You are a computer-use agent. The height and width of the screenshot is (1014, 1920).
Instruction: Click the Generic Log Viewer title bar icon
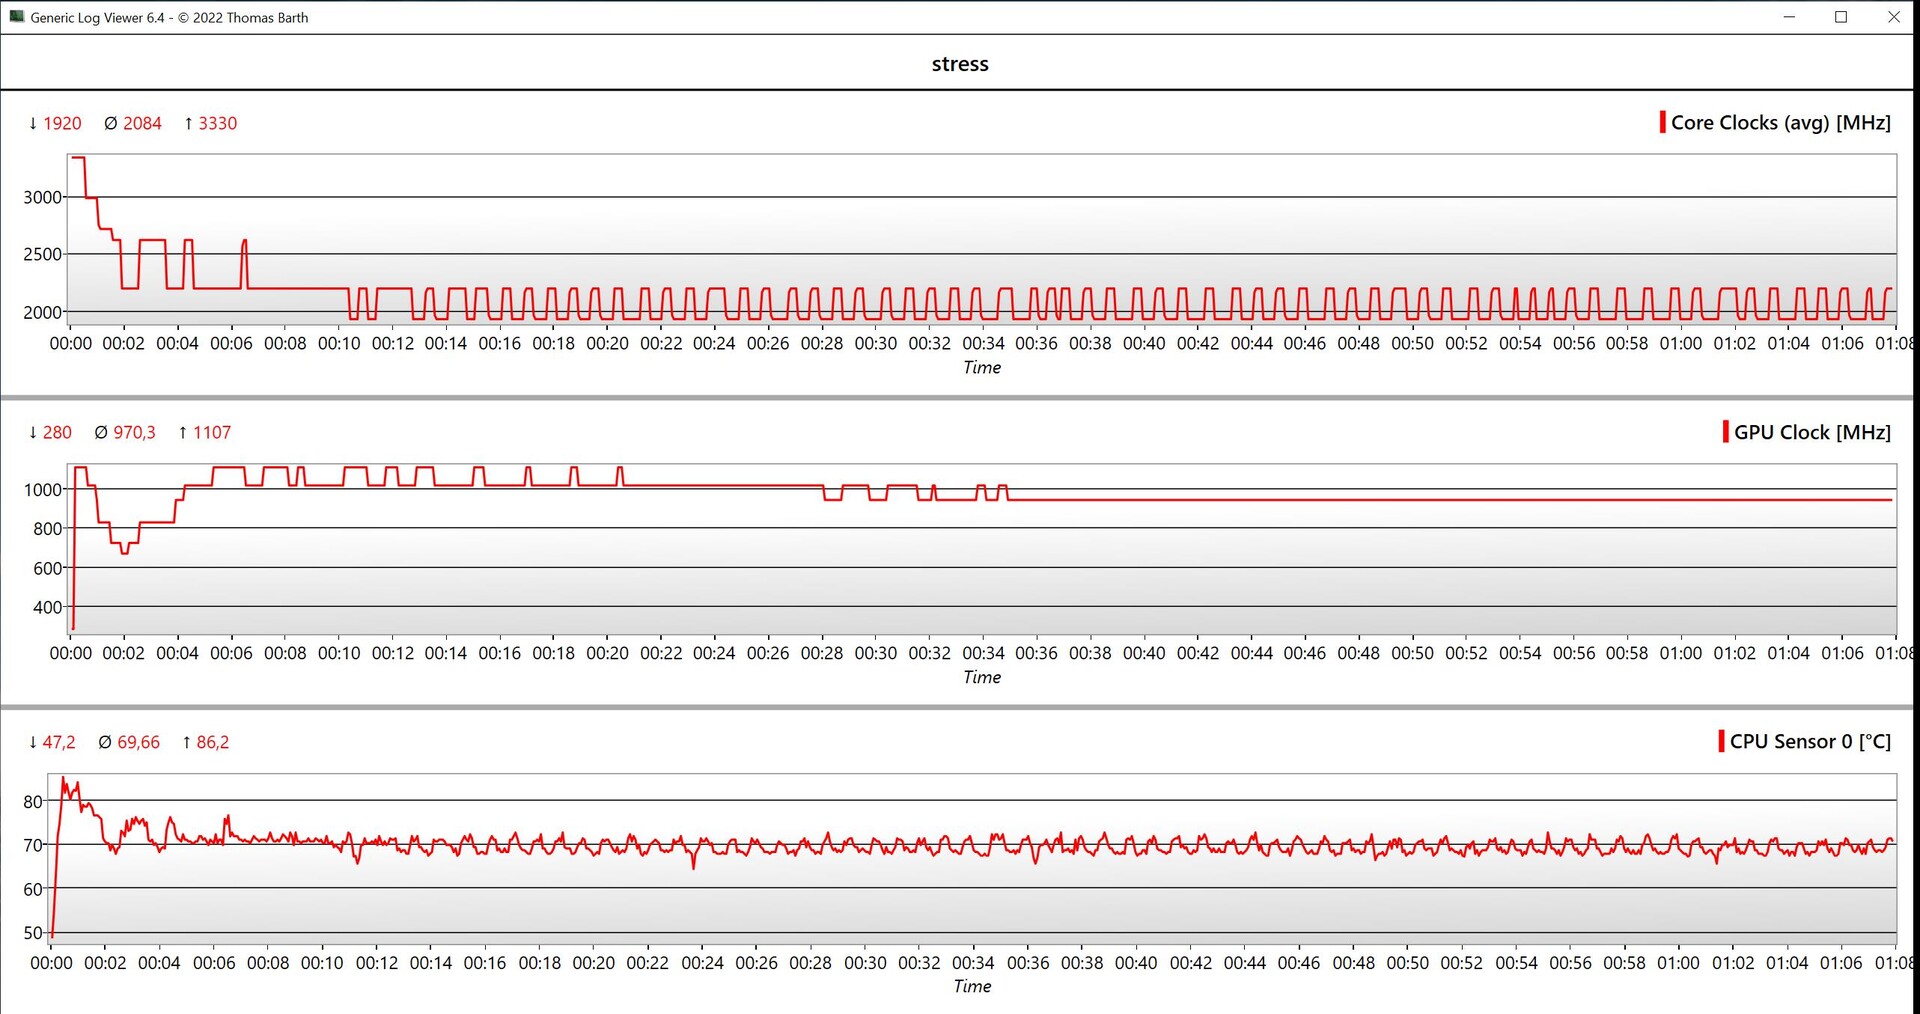pyautogui.click(x=16, y=17)
